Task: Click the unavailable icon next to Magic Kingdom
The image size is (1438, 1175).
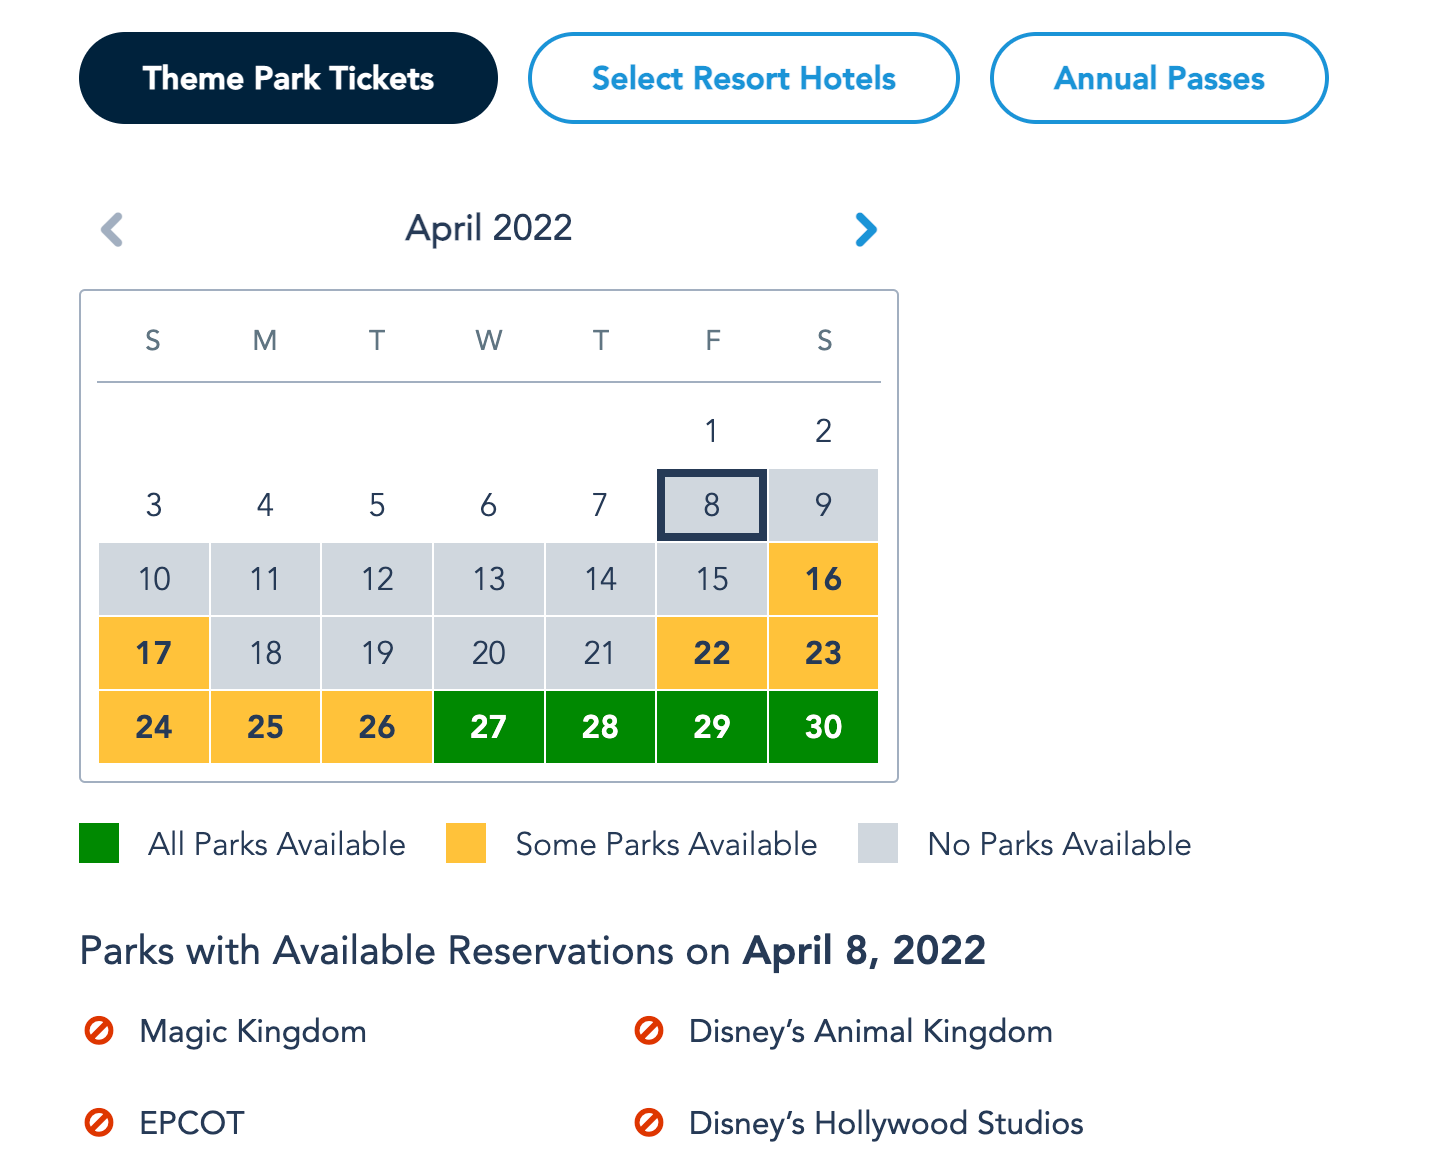Action: tap(99, 1031)
